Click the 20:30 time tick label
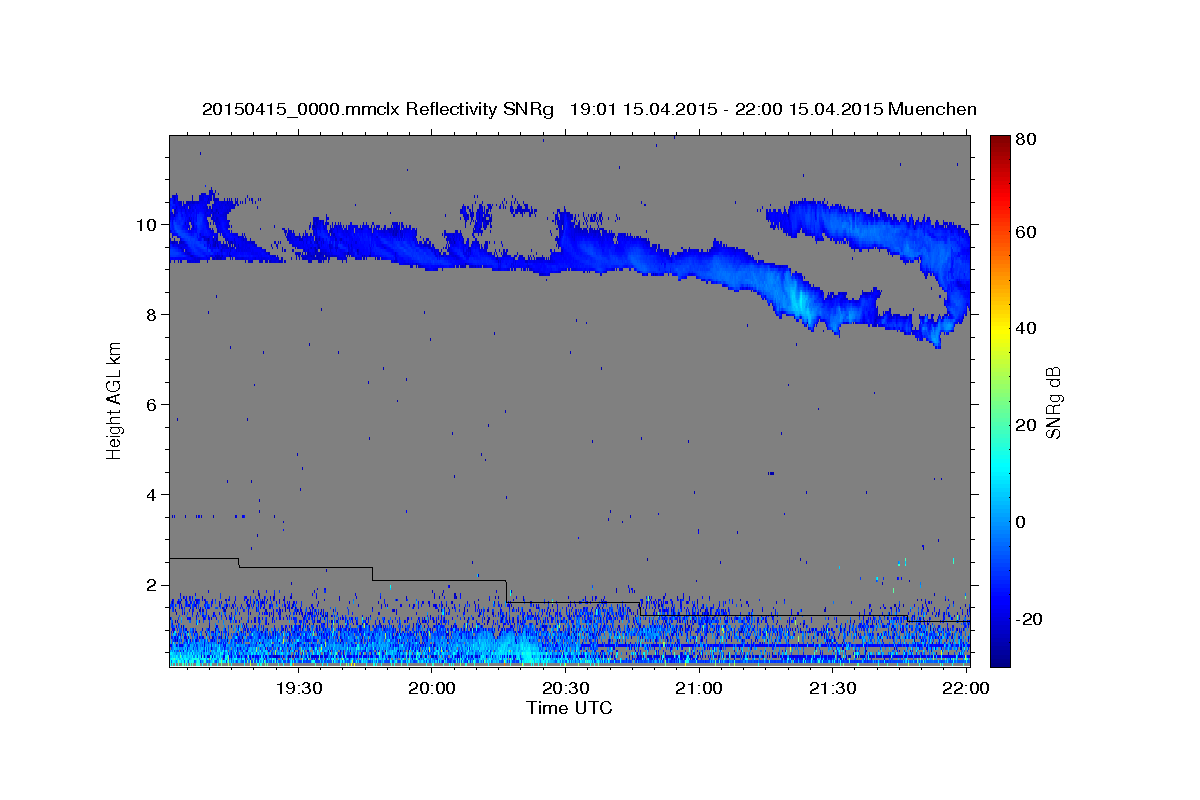 566,688
